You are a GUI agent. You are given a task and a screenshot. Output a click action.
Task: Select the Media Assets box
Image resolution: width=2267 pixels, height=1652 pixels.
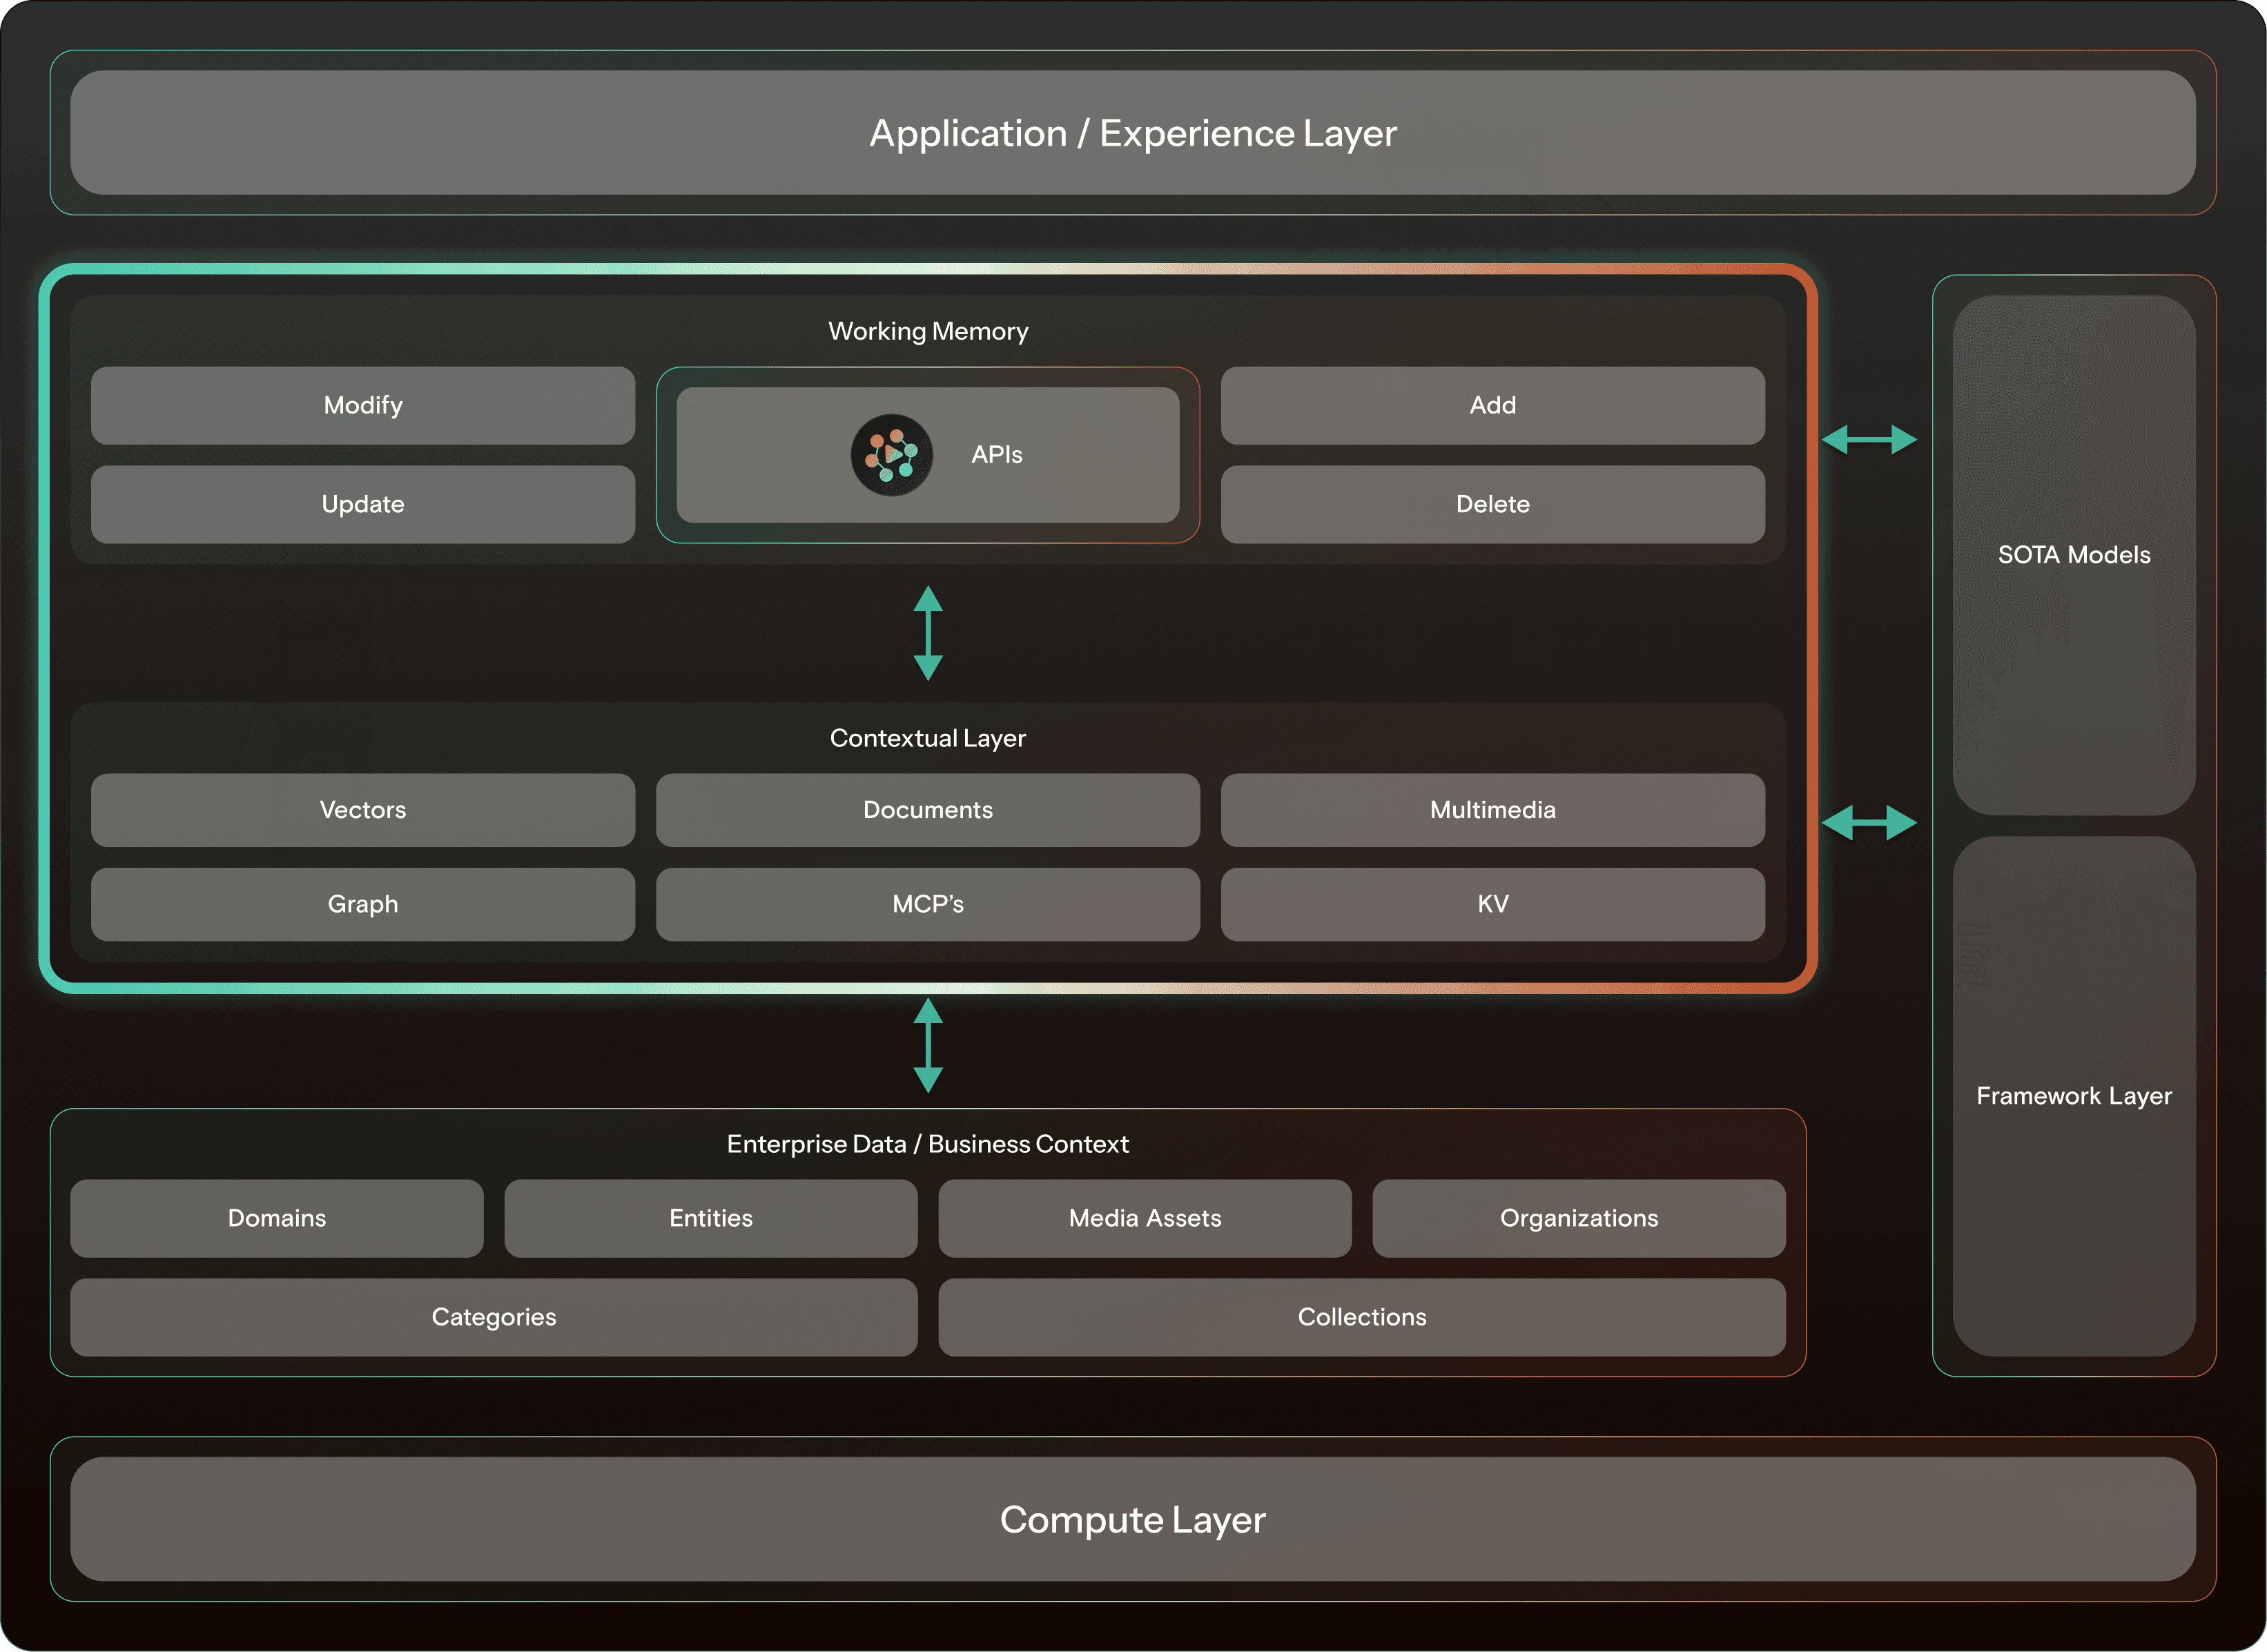(x=1145, y=1218)
